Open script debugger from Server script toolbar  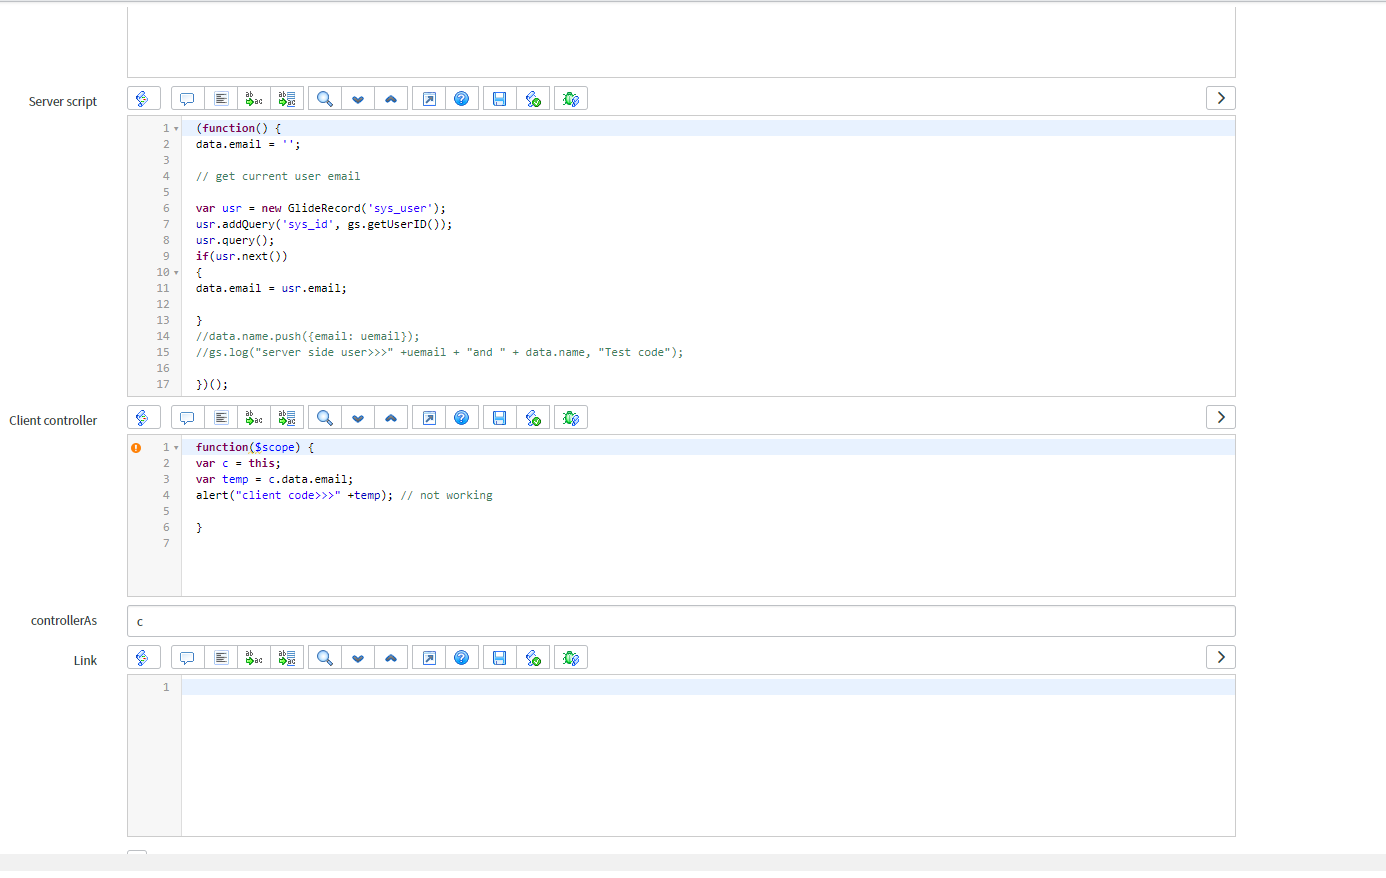tap(571, 99)
